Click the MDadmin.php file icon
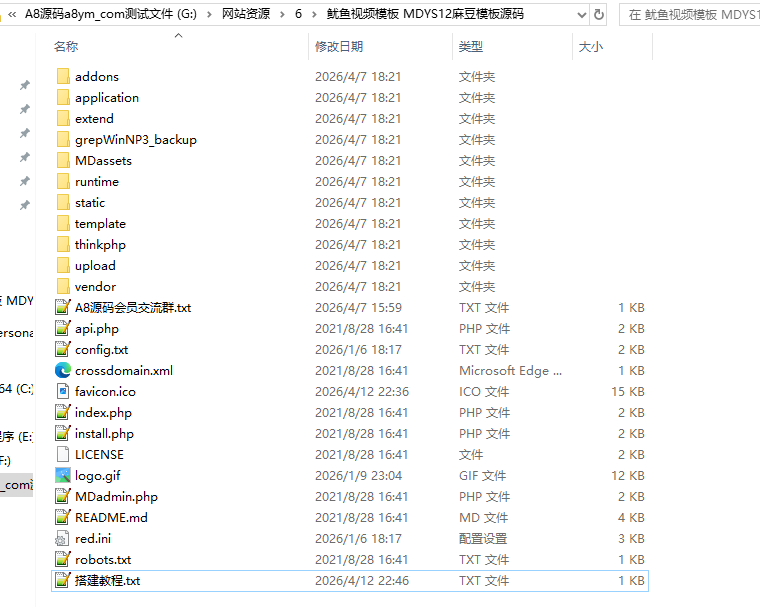 (63, 496)
